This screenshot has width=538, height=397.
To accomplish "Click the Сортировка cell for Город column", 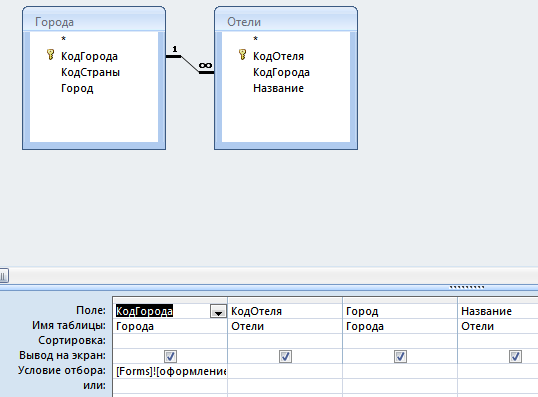I will [x=400, y=341].
